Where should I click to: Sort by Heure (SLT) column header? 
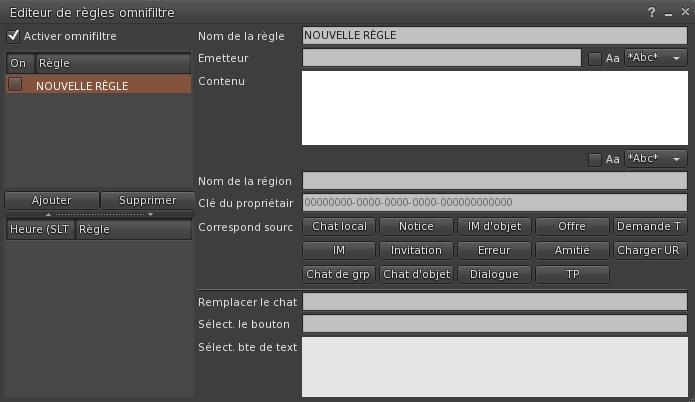click(x=39, y=229)
